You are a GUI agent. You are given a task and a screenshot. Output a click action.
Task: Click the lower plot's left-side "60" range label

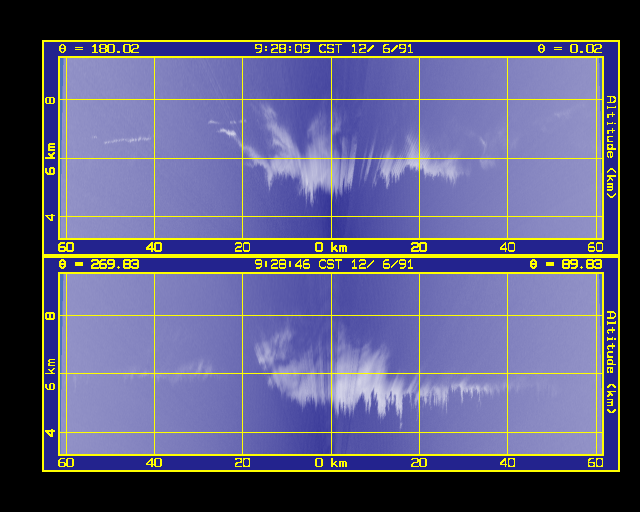pyautogui.click(x=66, y=463)
